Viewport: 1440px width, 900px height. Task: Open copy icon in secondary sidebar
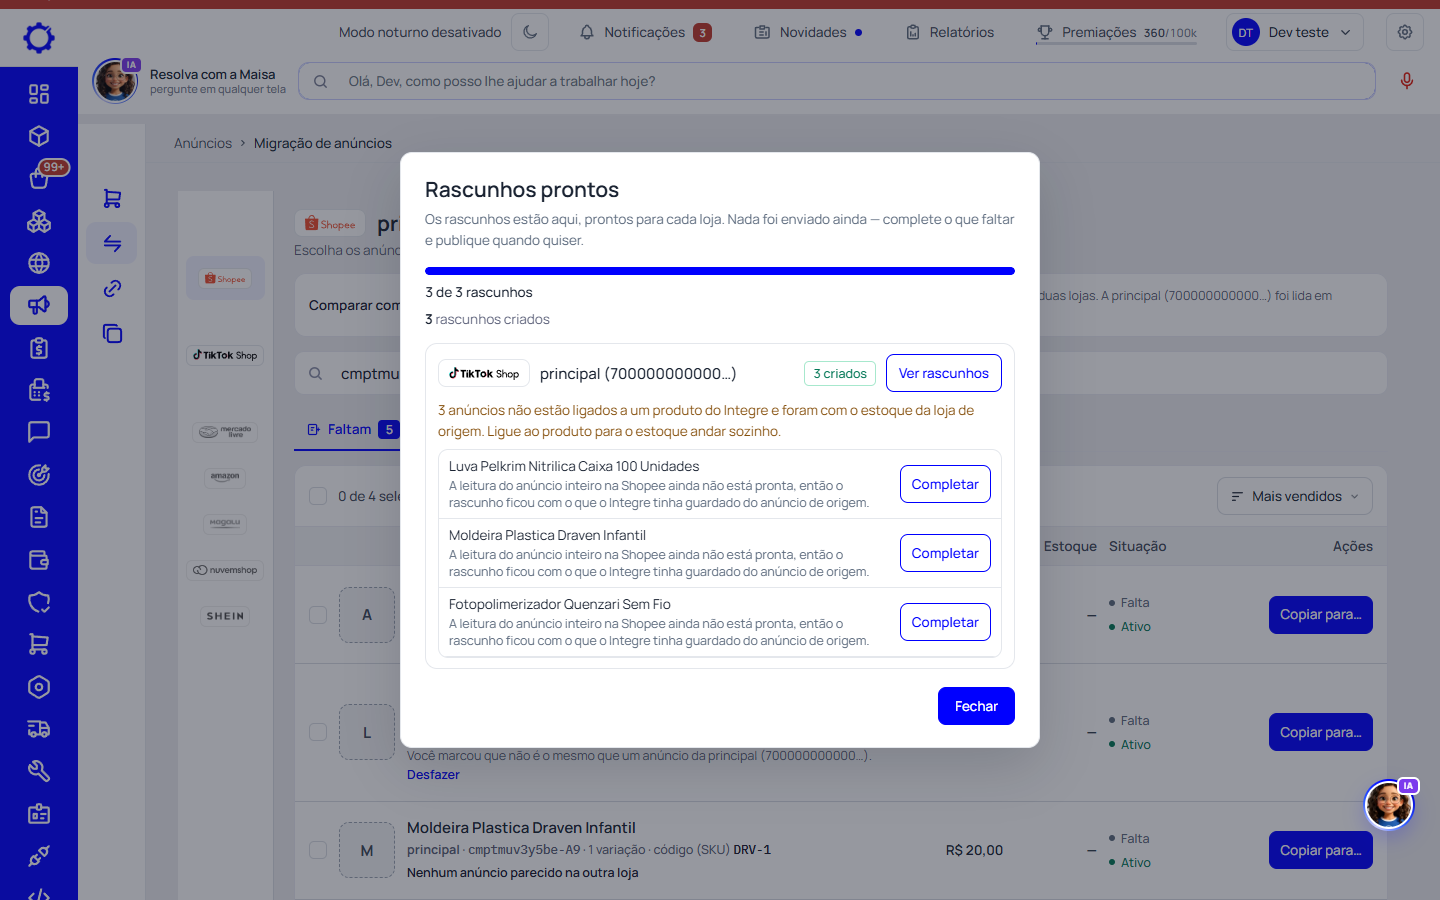click(x=112, y=333)
